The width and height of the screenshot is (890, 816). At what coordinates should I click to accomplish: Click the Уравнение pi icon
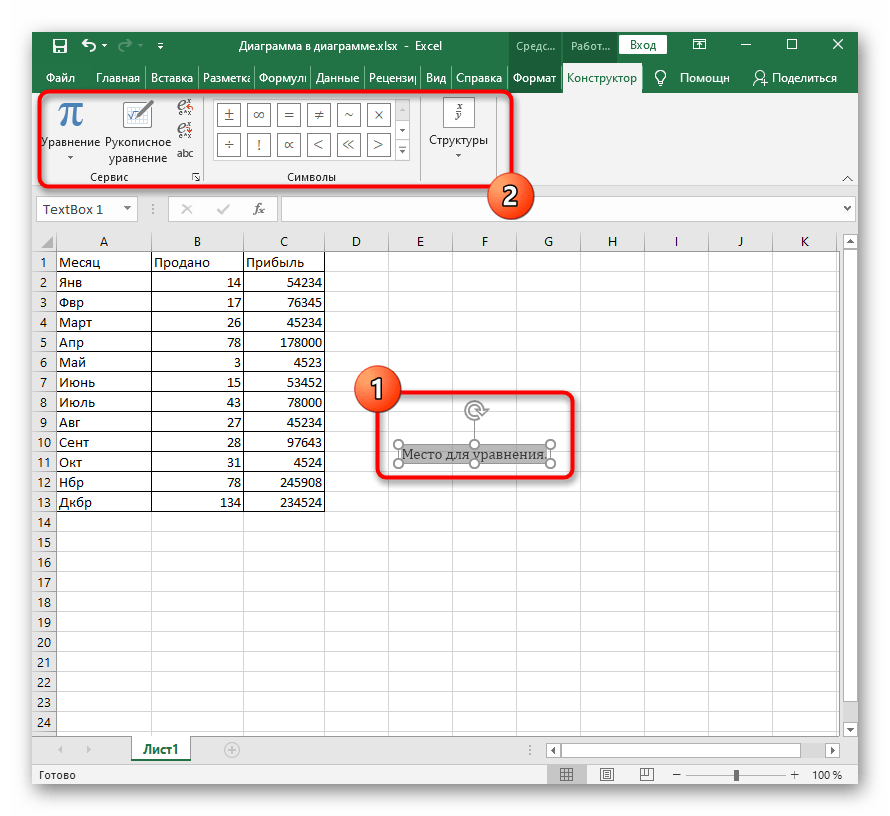[70, 117]
